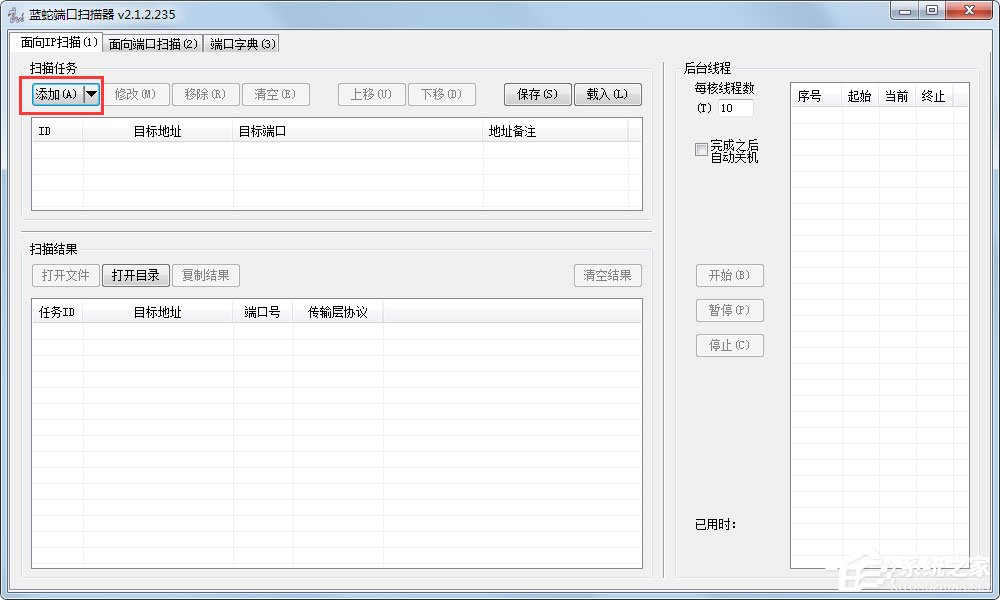Viewport: 1000px width, 600px height.
Task: Click the 打开目录 button
Action: click(x=136, y=275)
